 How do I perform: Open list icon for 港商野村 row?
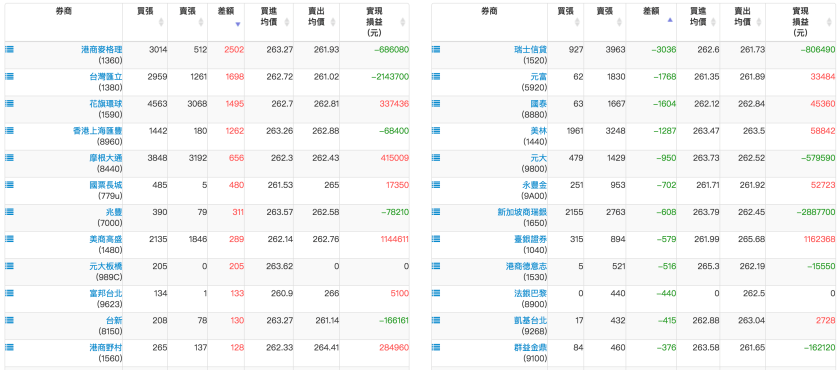9,347
